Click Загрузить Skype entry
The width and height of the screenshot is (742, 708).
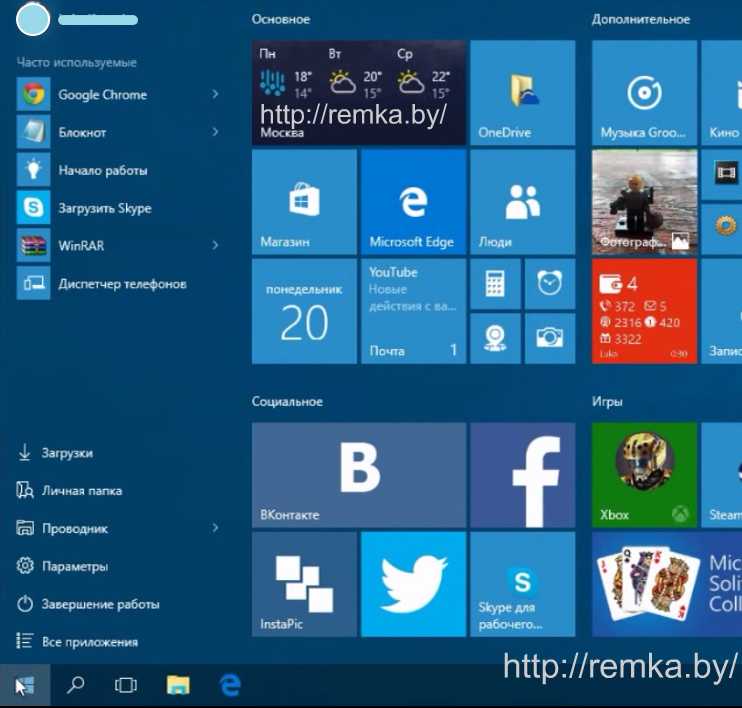point(118,208)
